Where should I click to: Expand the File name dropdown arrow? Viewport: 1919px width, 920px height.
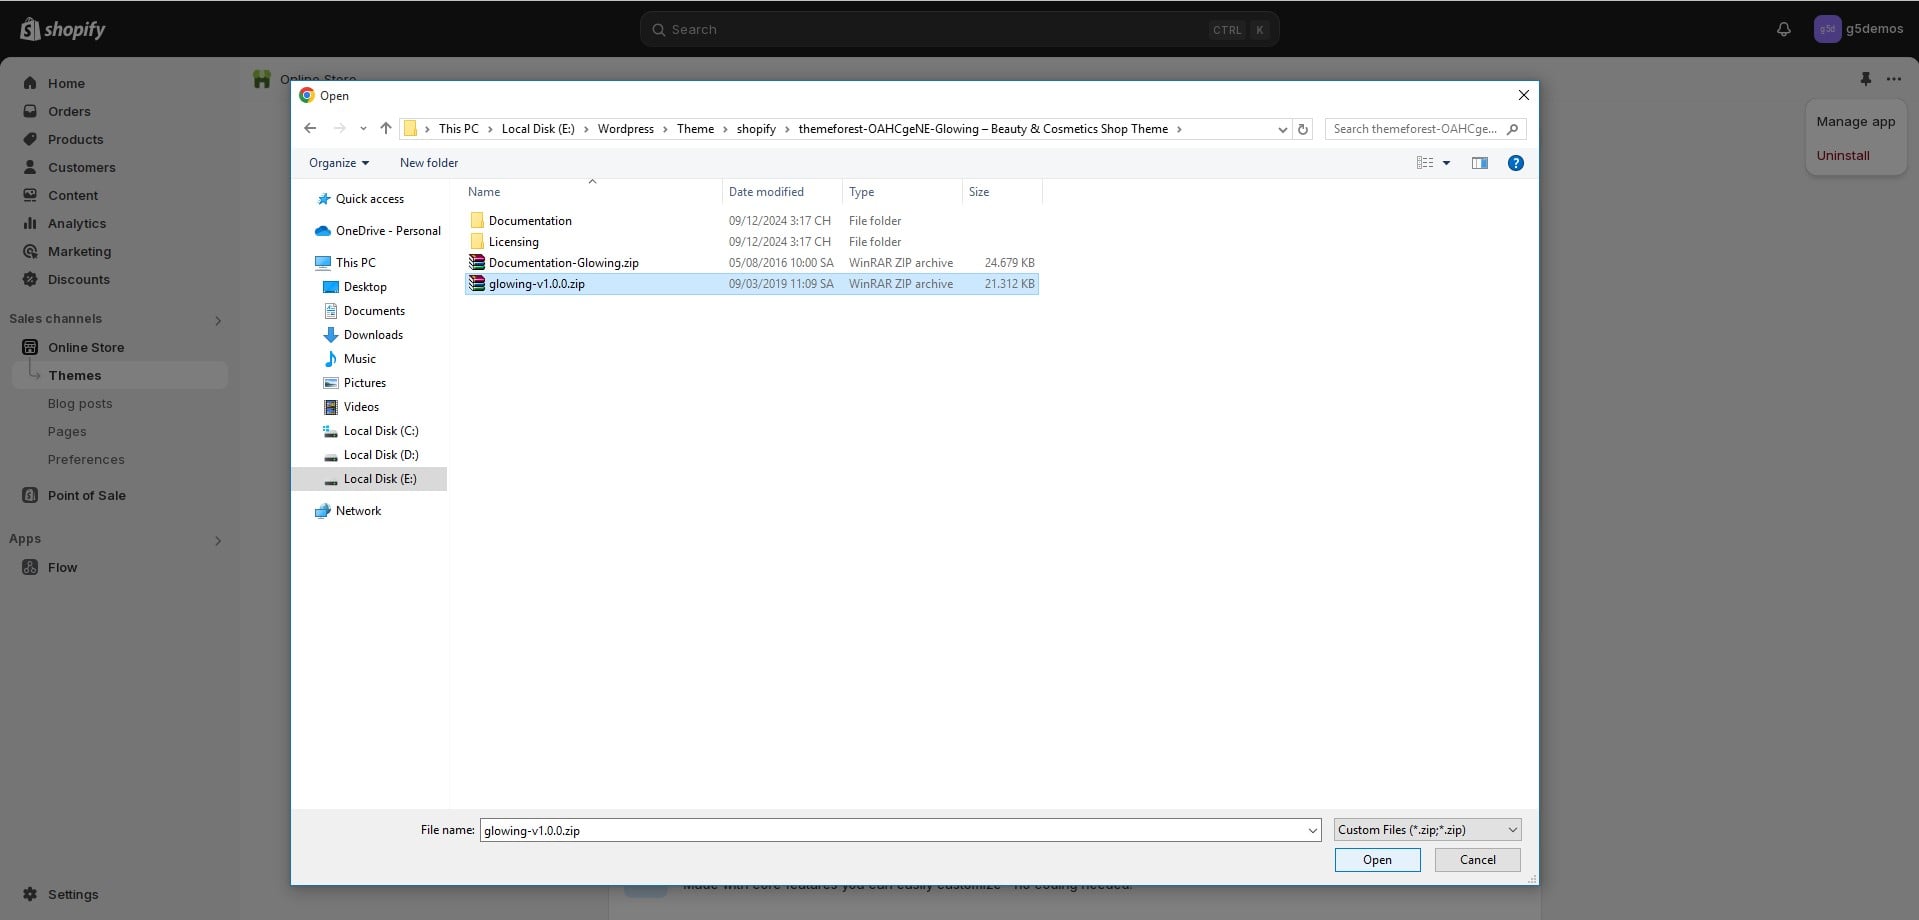click(1312, 830)
